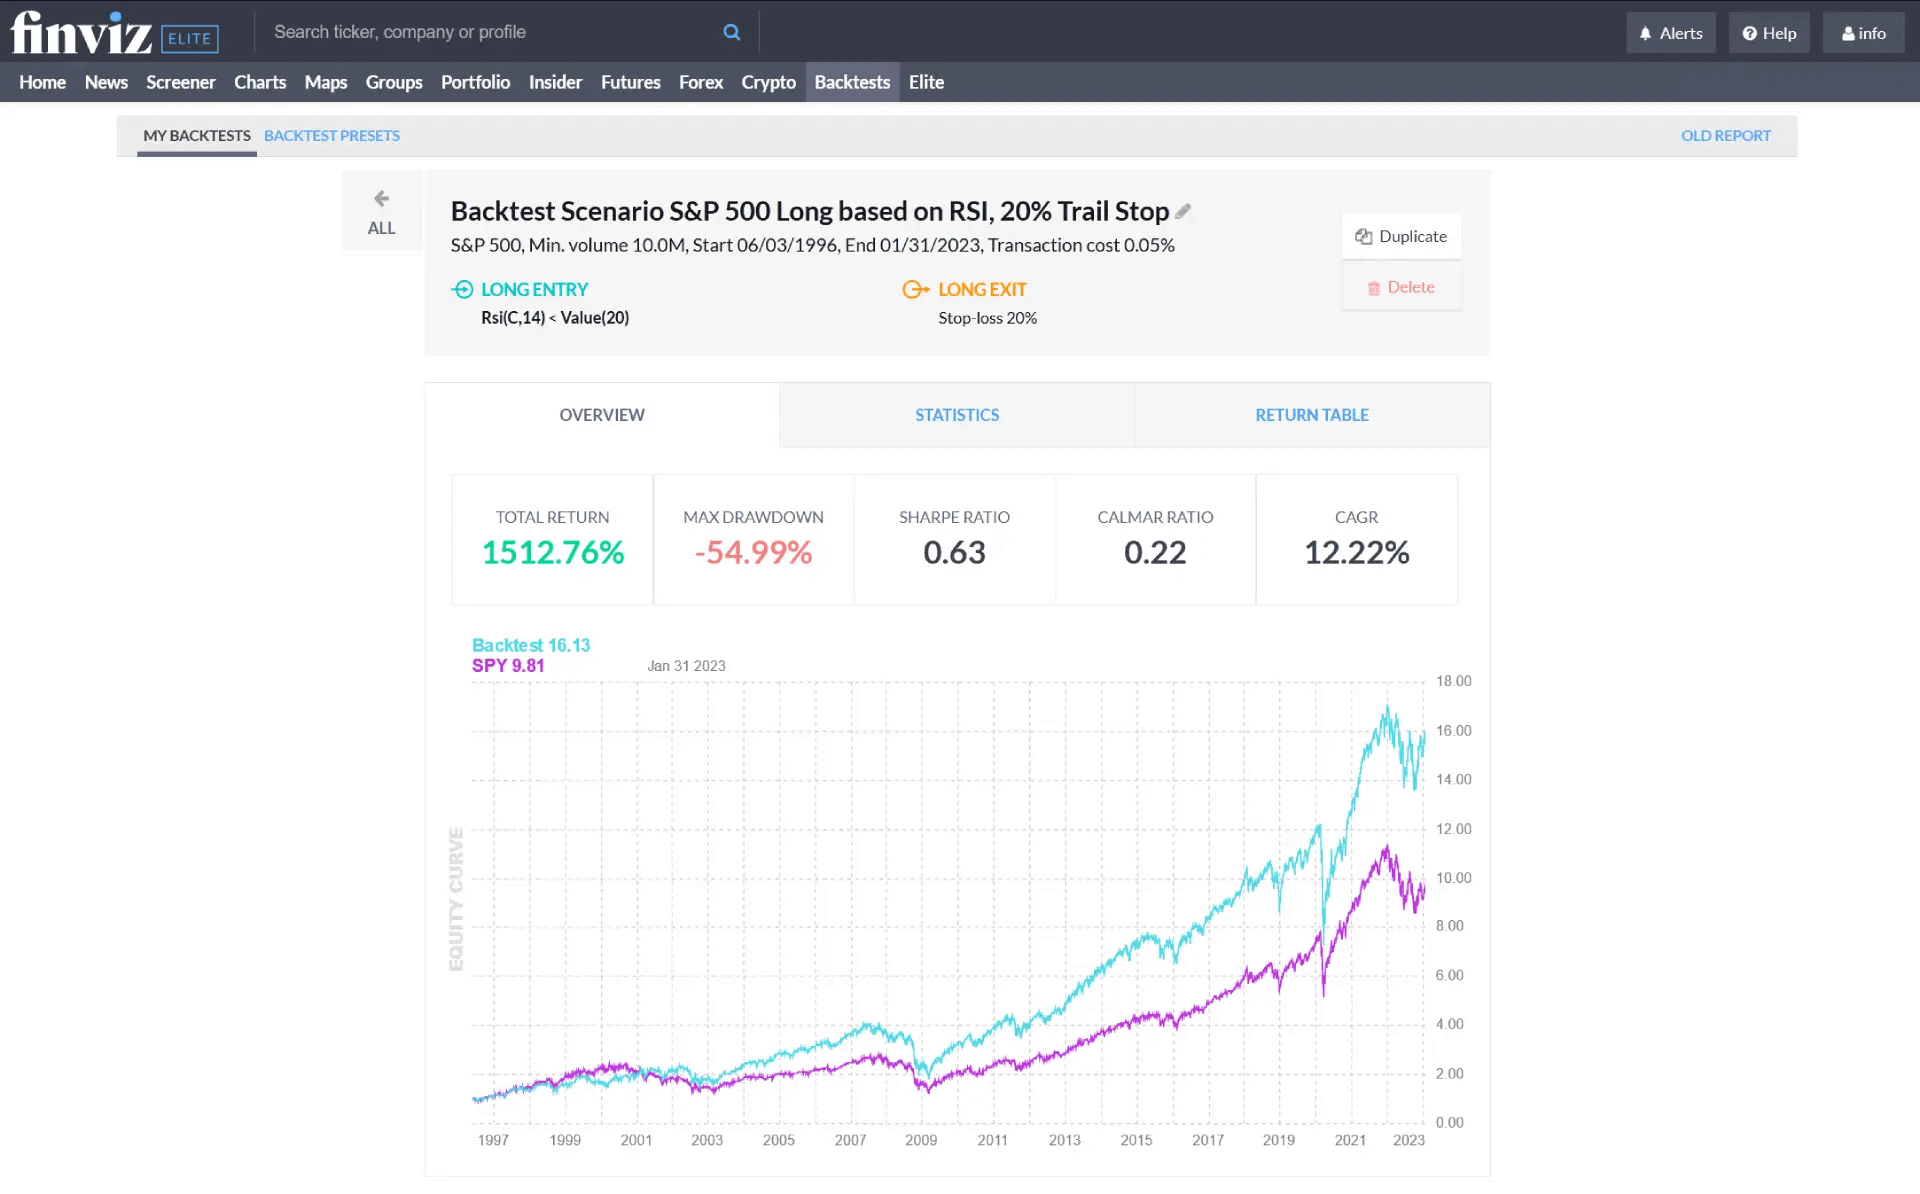Open the News menu item
This screenshot has height=1194, width=1920.
click(x=106, y=82)
